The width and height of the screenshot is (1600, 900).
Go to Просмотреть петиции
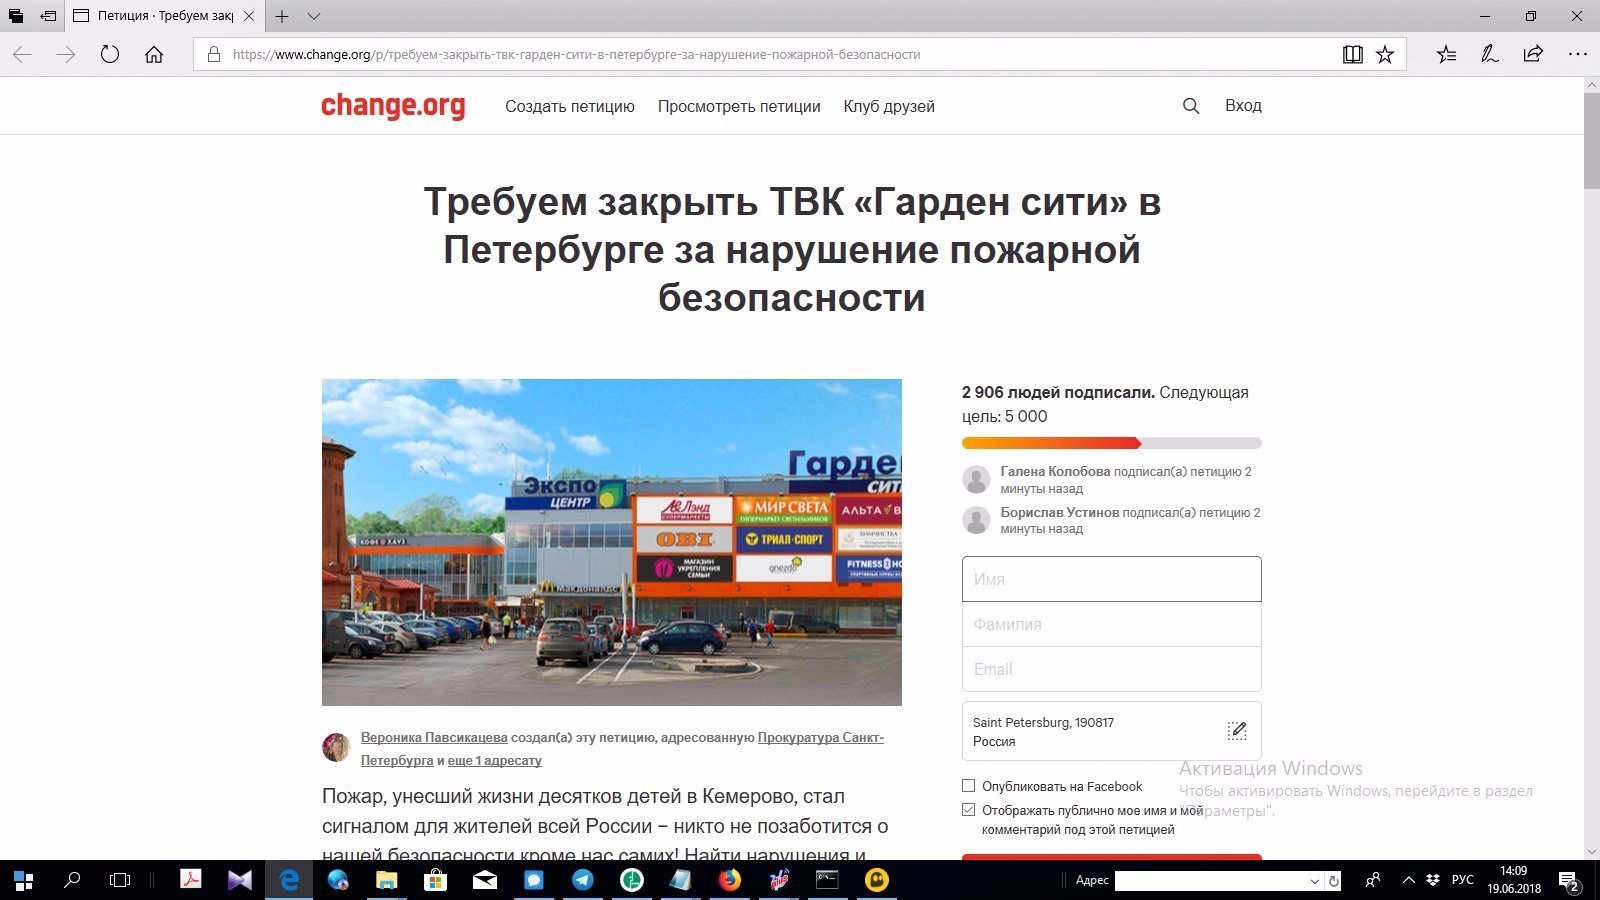738,106
